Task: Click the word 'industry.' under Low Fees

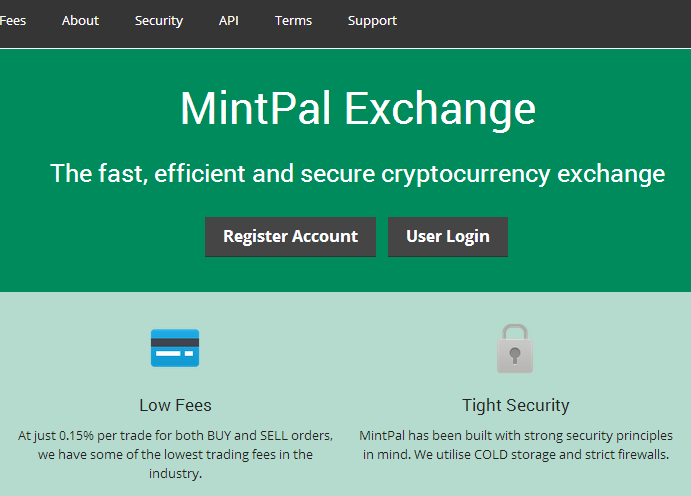Action: click(x=175, y=473)
